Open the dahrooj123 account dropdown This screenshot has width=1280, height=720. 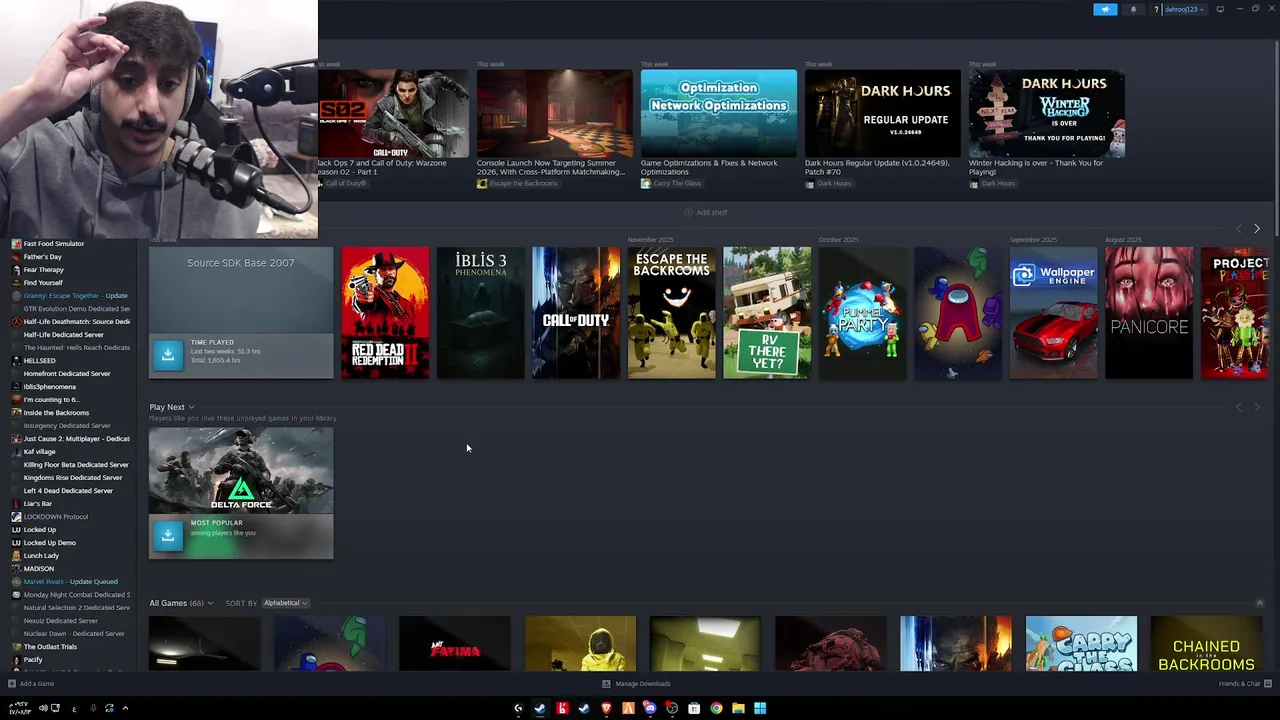1184,9
